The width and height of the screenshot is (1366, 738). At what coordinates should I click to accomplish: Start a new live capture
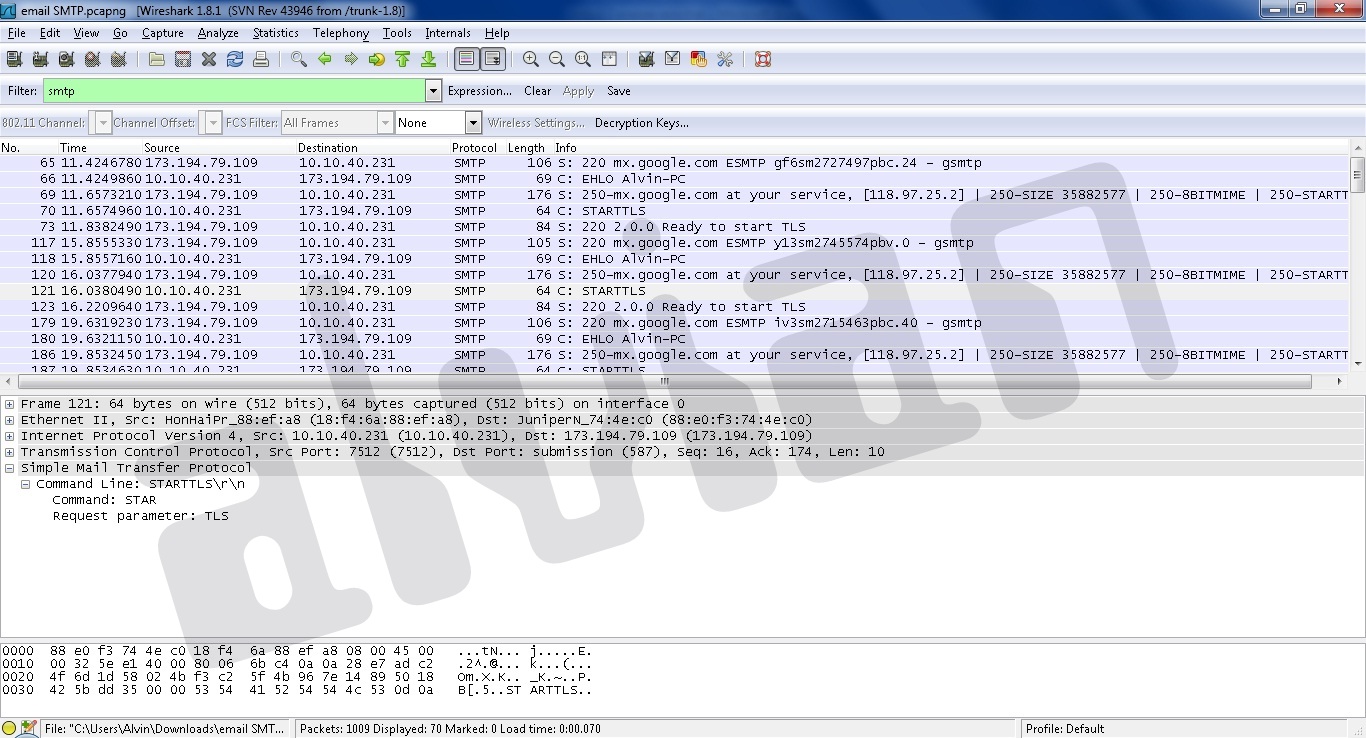[x=66, y=59]
